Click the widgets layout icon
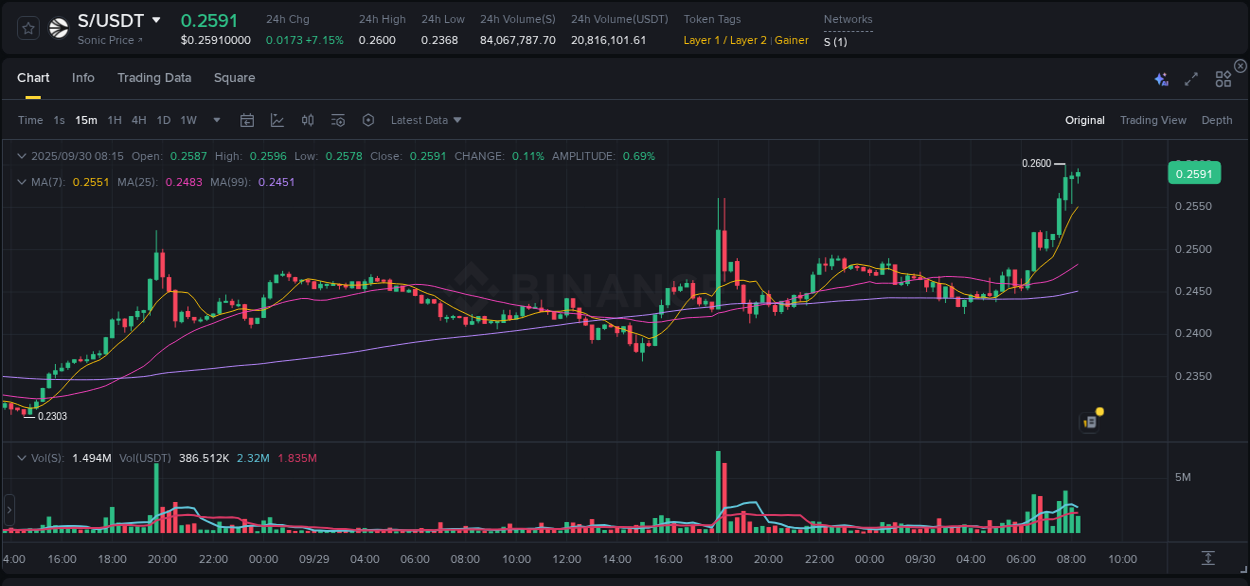 click(1223, 78)
